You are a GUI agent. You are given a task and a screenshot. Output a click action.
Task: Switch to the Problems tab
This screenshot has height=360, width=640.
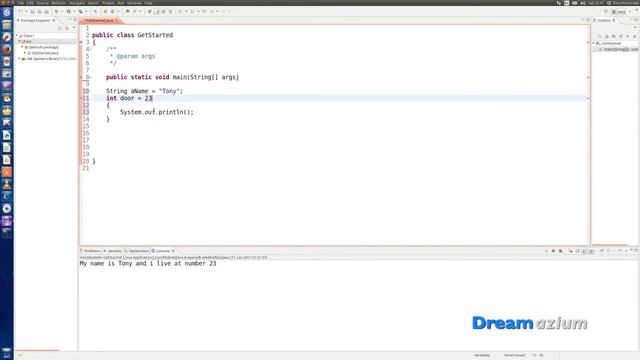tap(91, 251)
